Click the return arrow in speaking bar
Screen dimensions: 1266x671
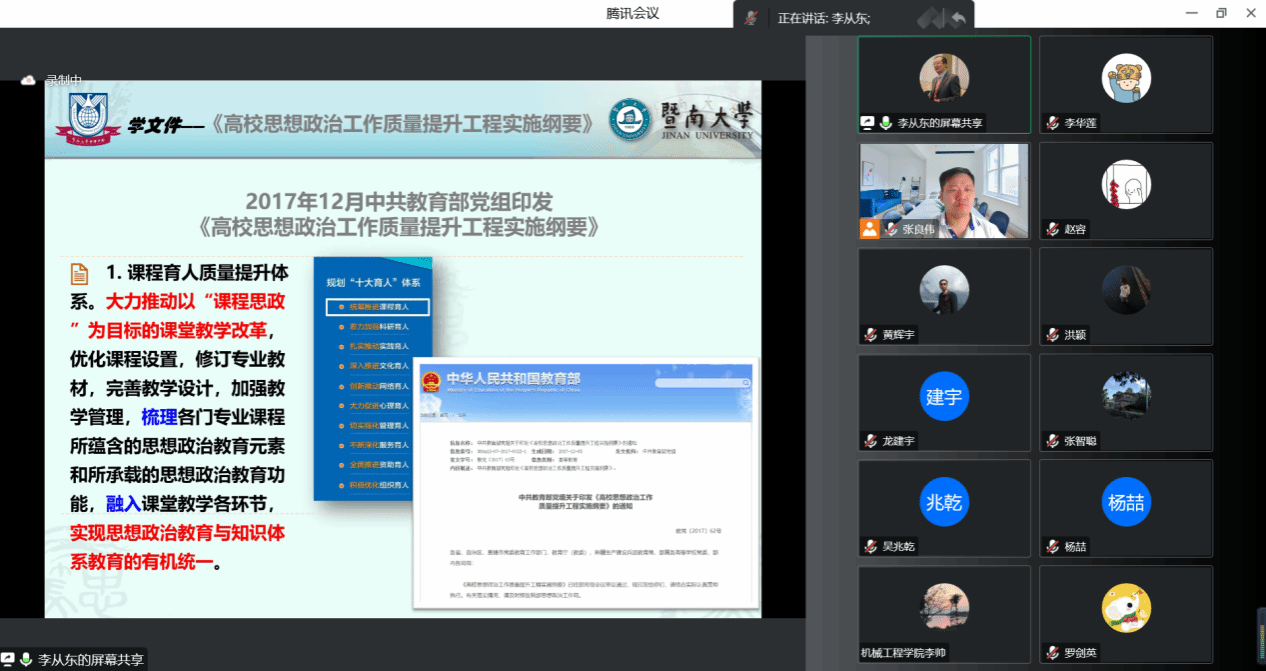point(958,17)
